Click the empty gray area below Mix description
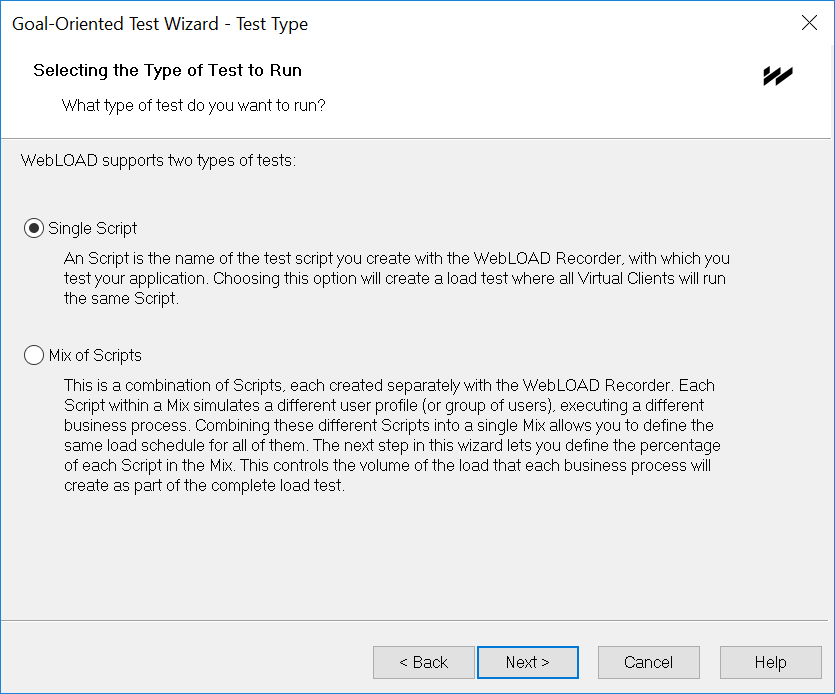Screen dimensions: 835x694 click(418, 557)
